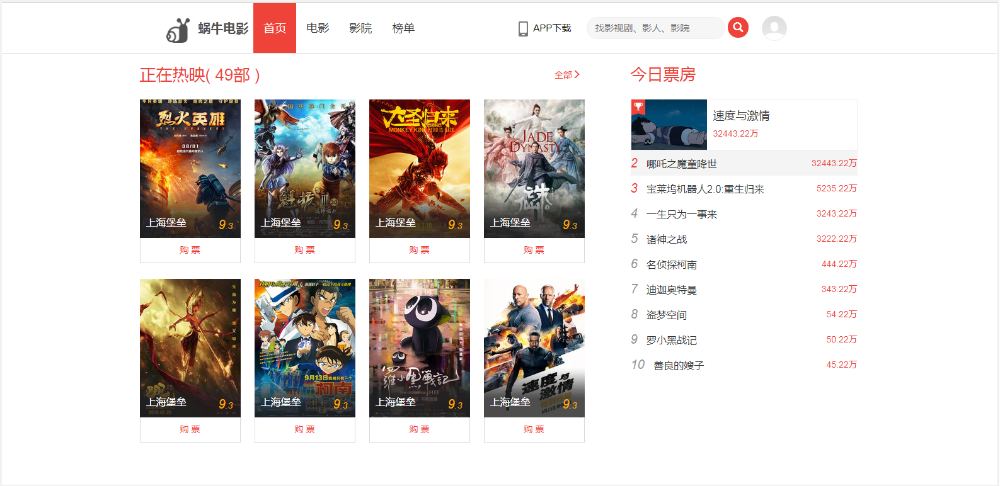Click the 今日票房 heading
Image resolution: width=1000 pixels, height=486 pixels.
pyautogui.click(x=663, y=75)
